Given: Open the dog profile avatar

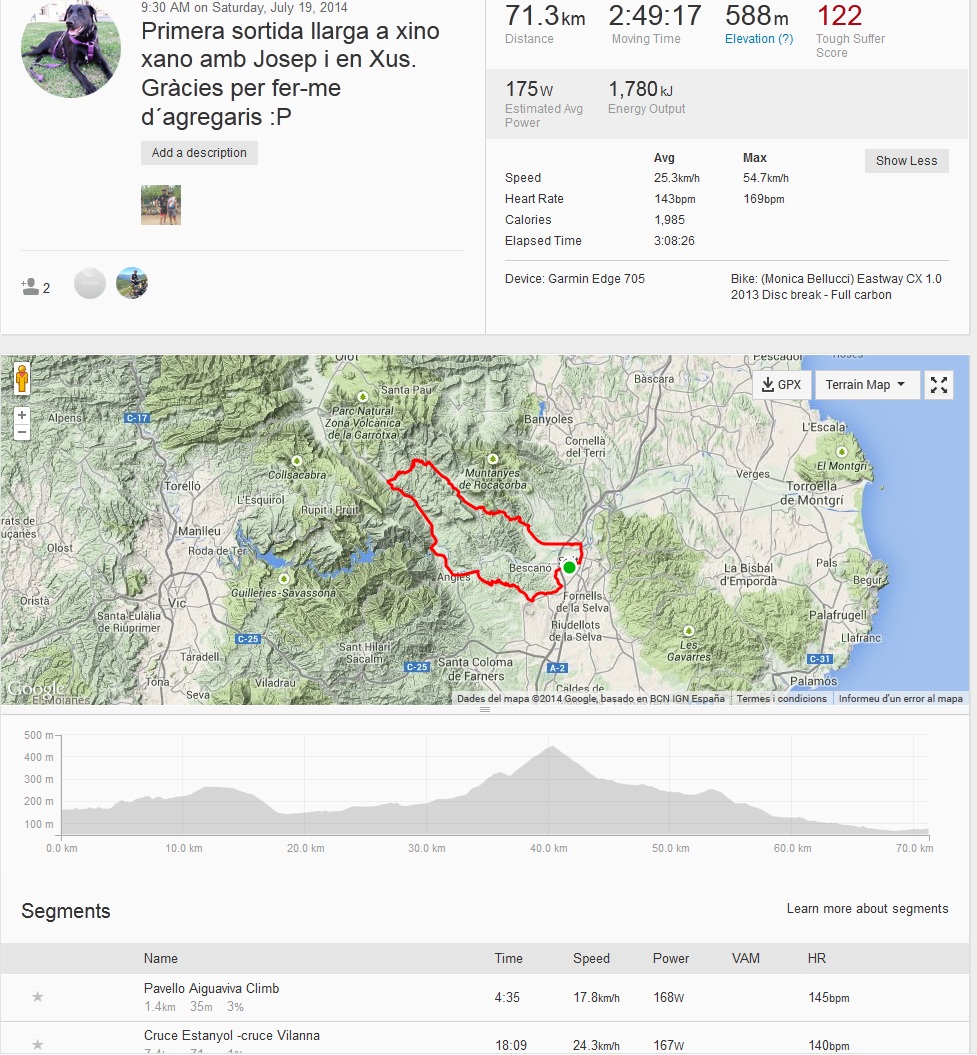Looking at the screenshot, I should [71, 49].
